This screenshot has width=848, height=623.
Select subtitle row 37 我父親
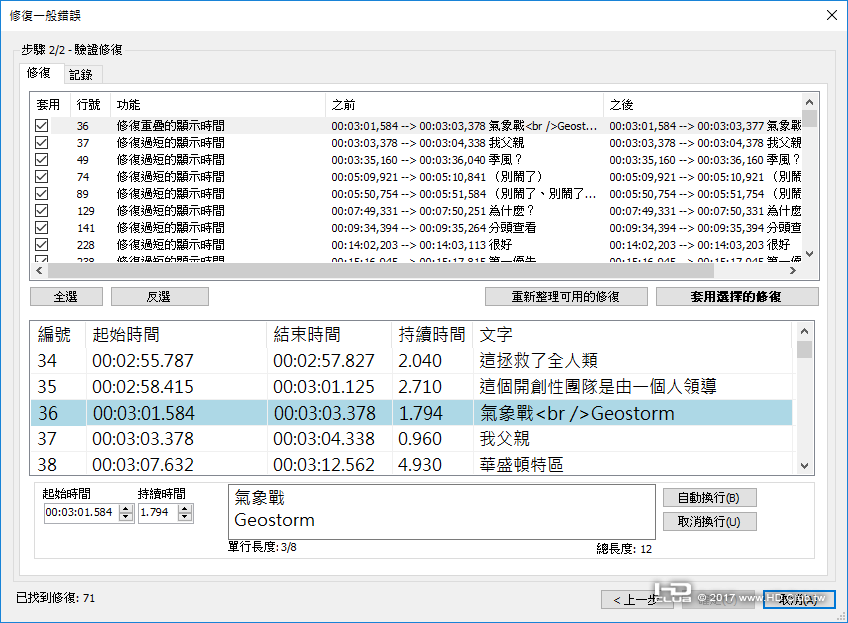pos(412,439)
